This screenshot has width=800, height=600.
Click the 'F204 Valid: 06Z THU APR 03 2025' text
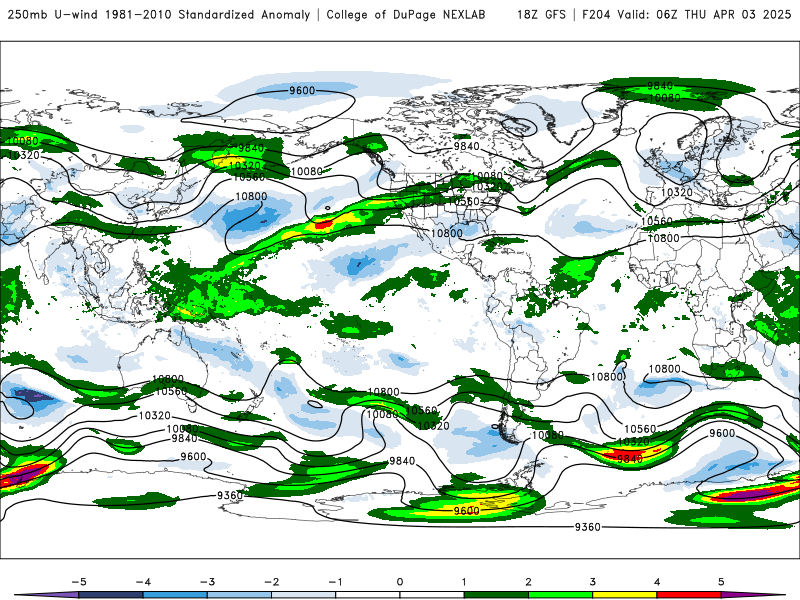click(686, 15)
